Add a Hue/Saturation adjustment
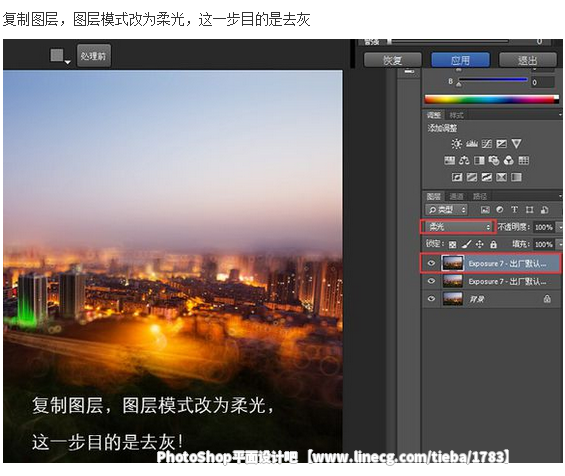This screenshot has width=565, height=476. (x=449, y=160)
